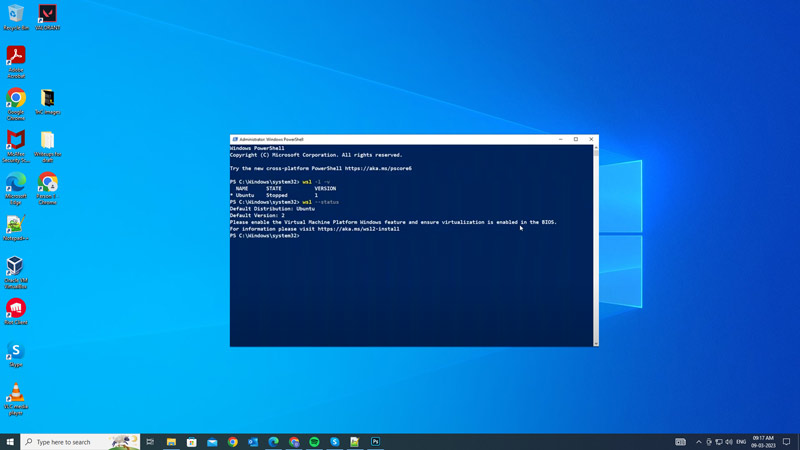This screenshot has width=800, height=450.
Task: Open the Windows Start menu
Action: (10, 442)
